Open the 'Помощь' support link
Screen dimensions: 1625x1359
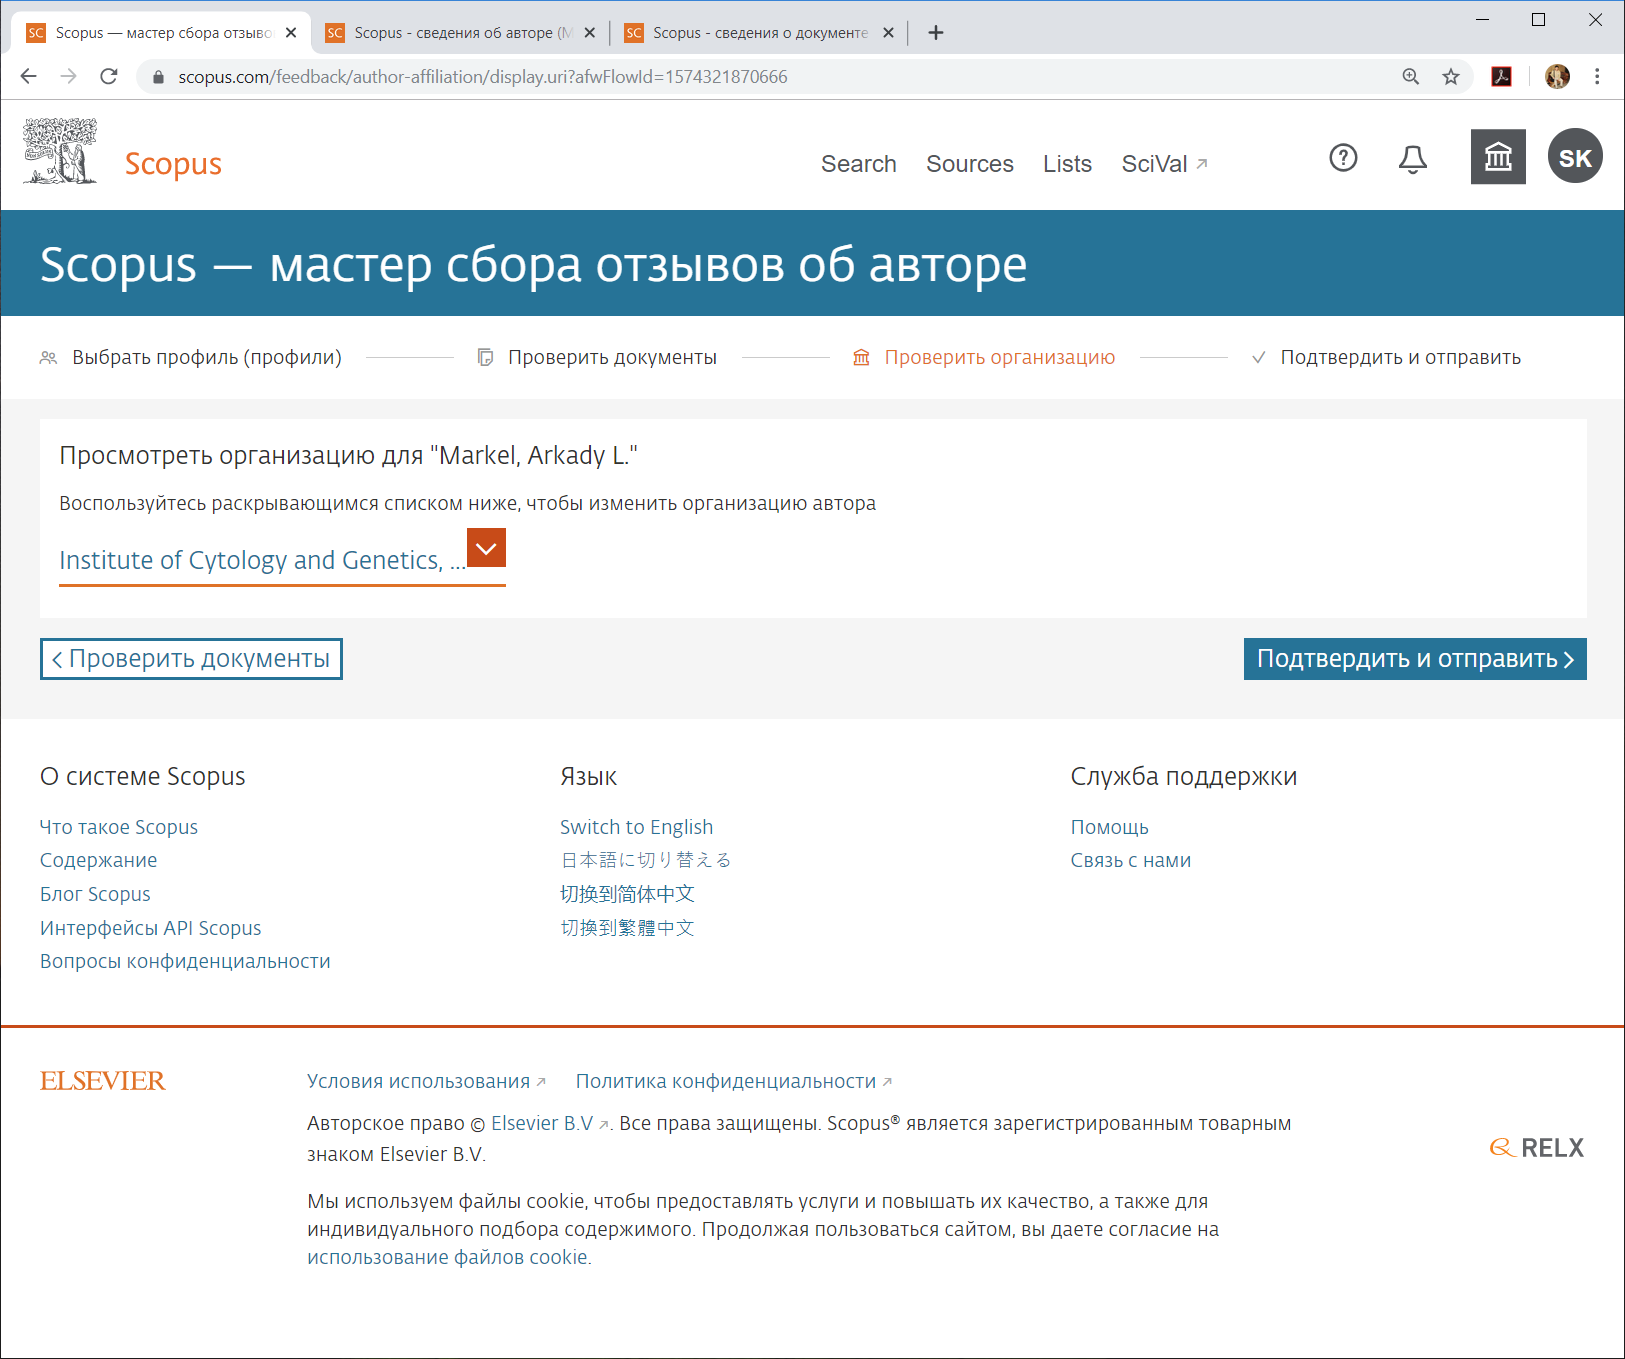coord(1109,827)
